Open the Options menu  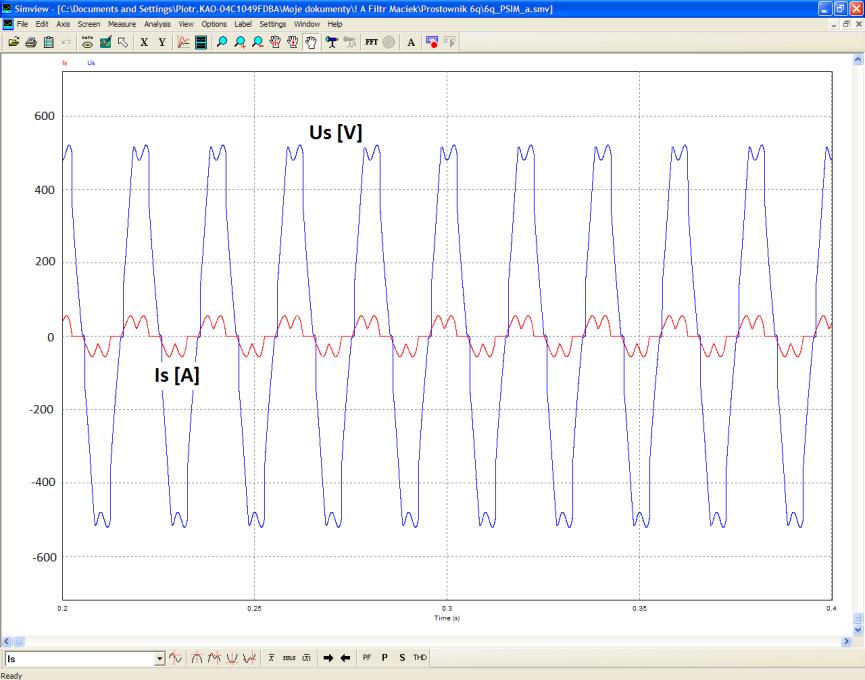pyautogui.click(x=214, y=24)
